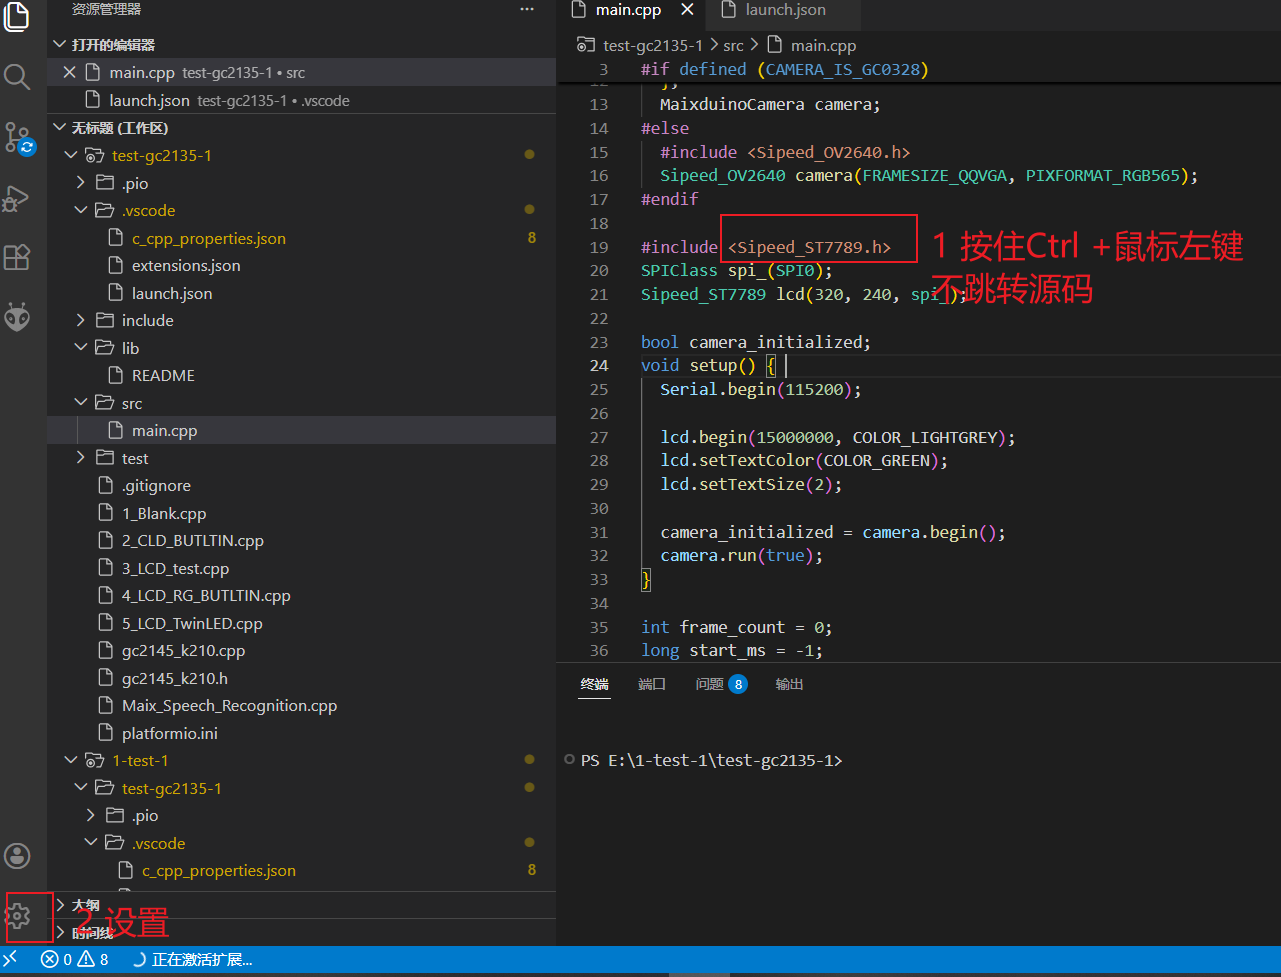Collapse the 1-test-1 workspace folder
The image size is (1281, 977).
coord(301,761)
